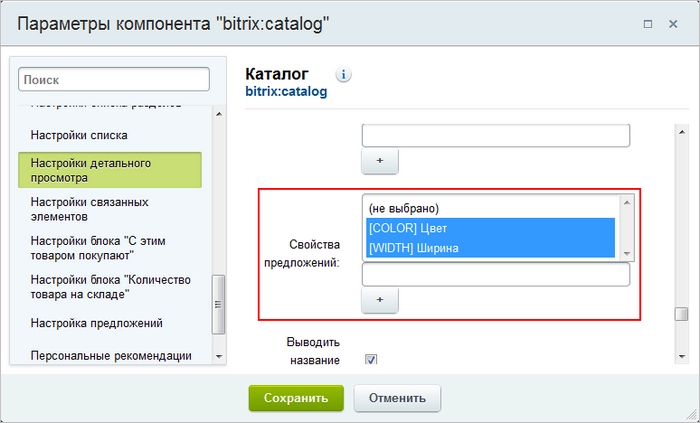Click the upper plus button above offers properties

pos(379,160)
